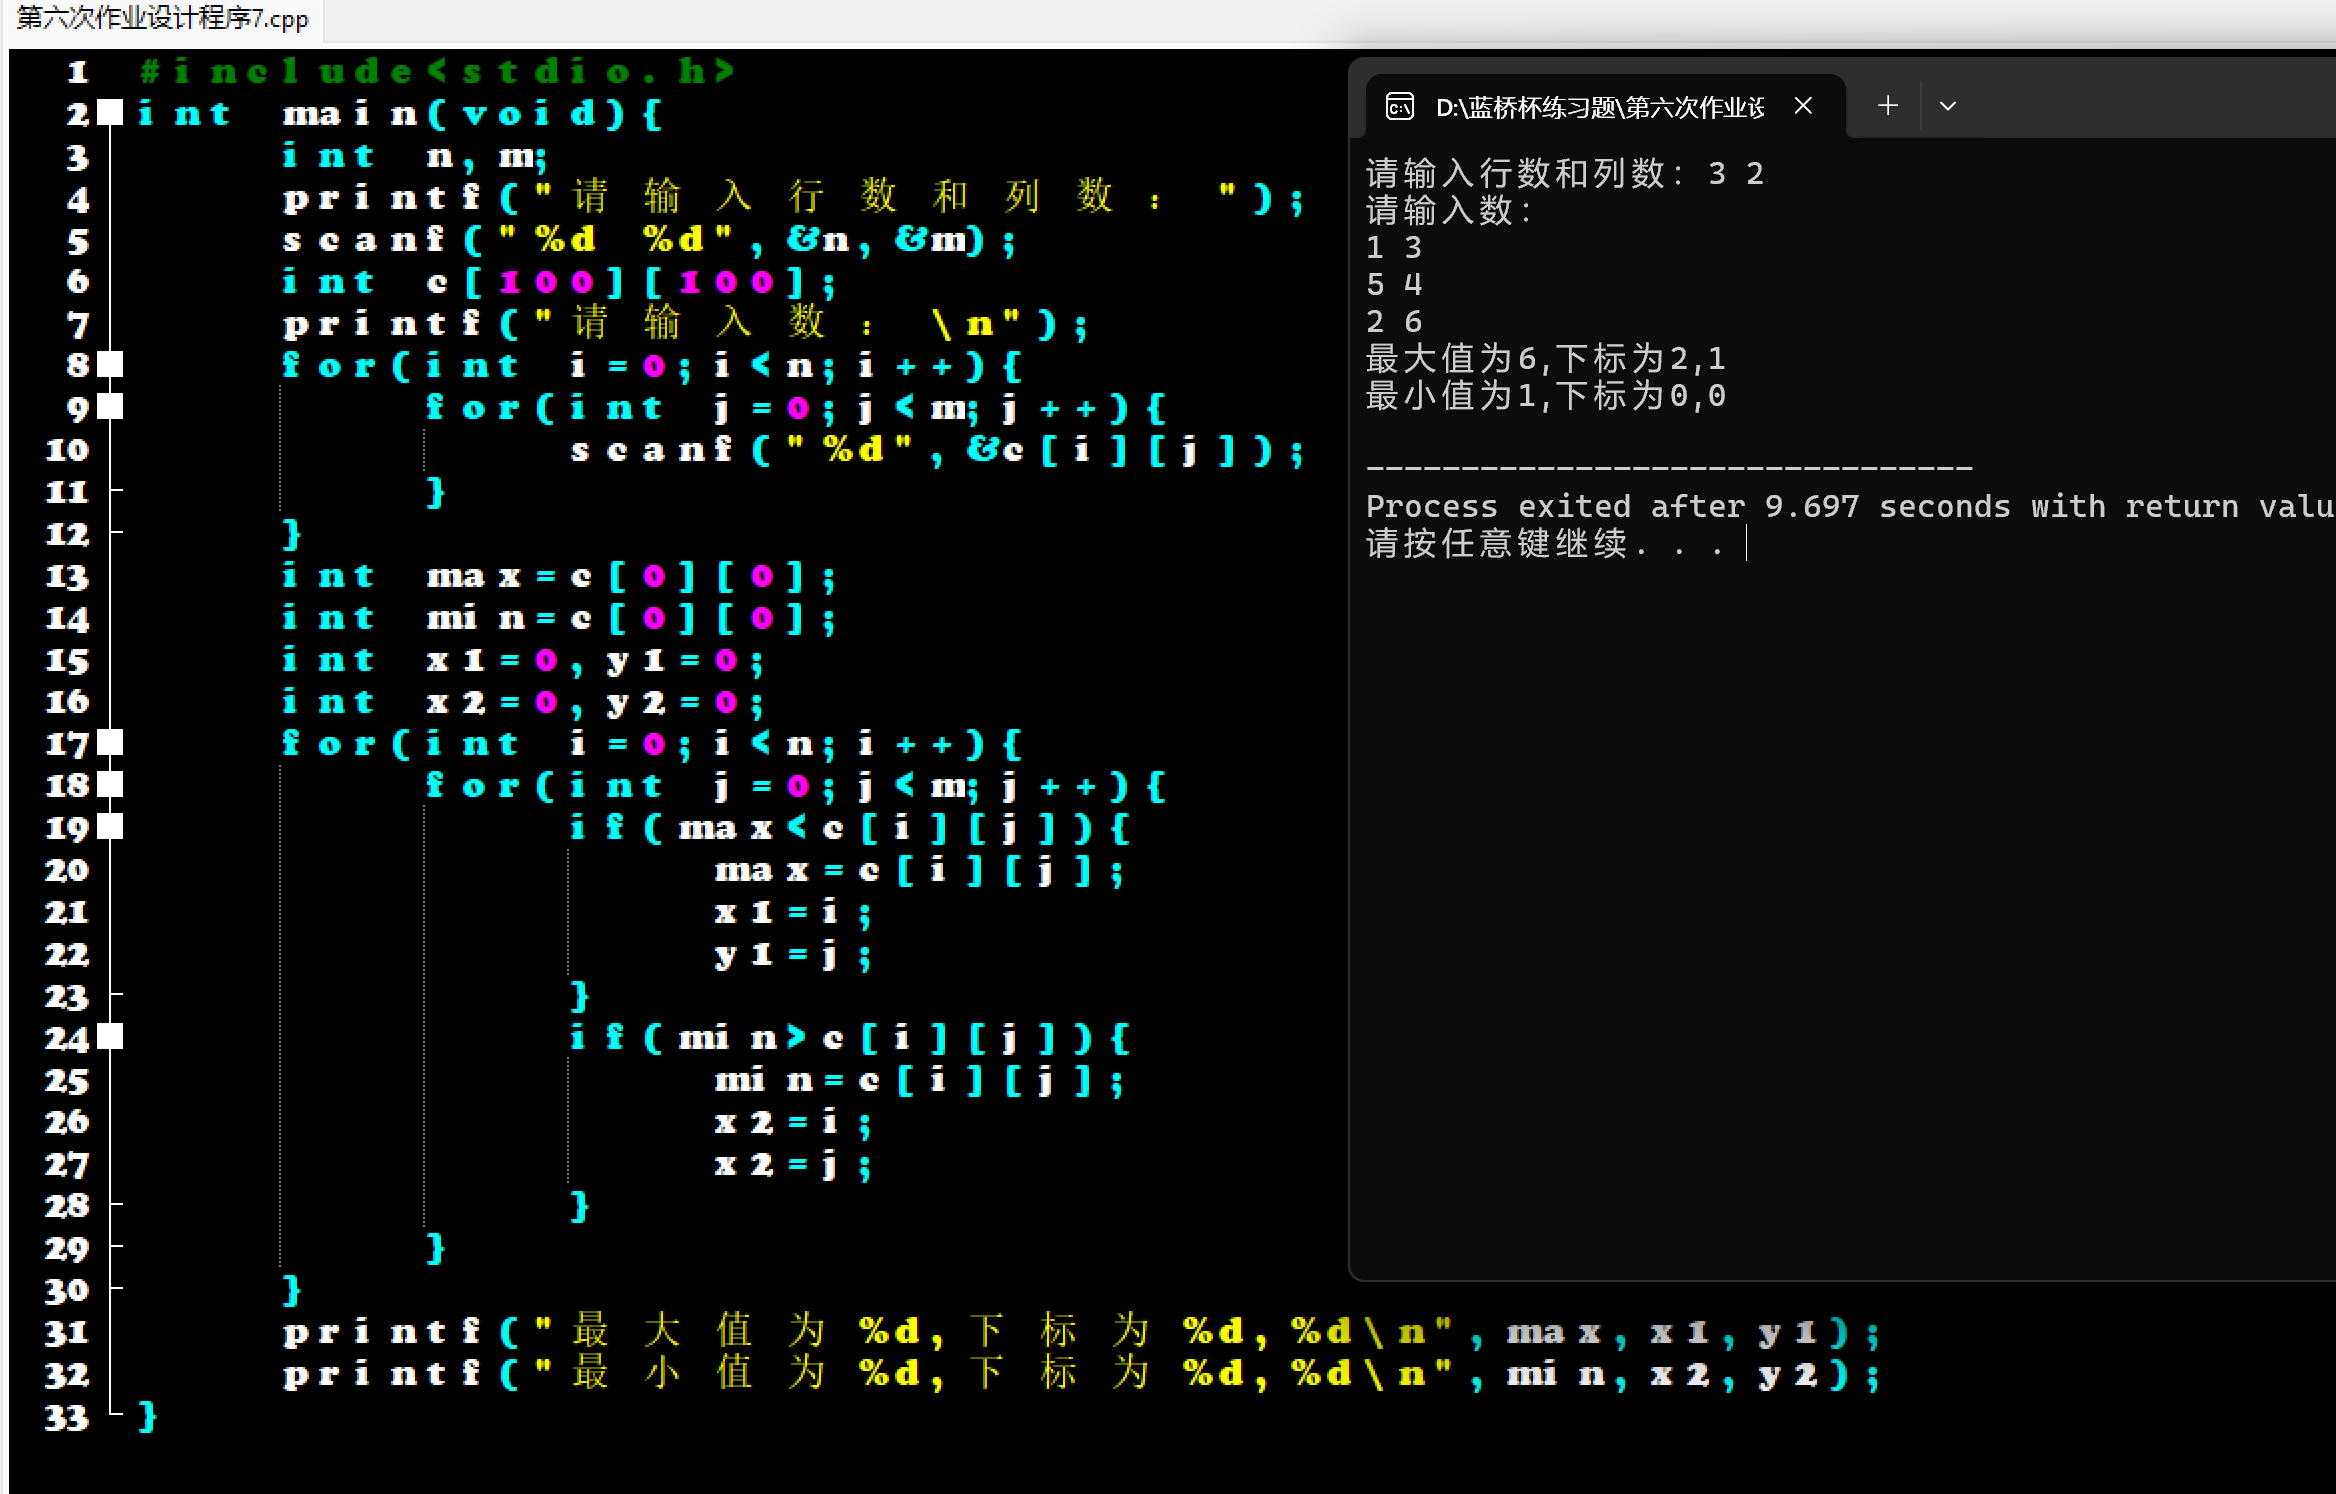Place cursor on the #include<stdio.h> line
Viewport: 2336px width, 1494px height.
[437, 71]
